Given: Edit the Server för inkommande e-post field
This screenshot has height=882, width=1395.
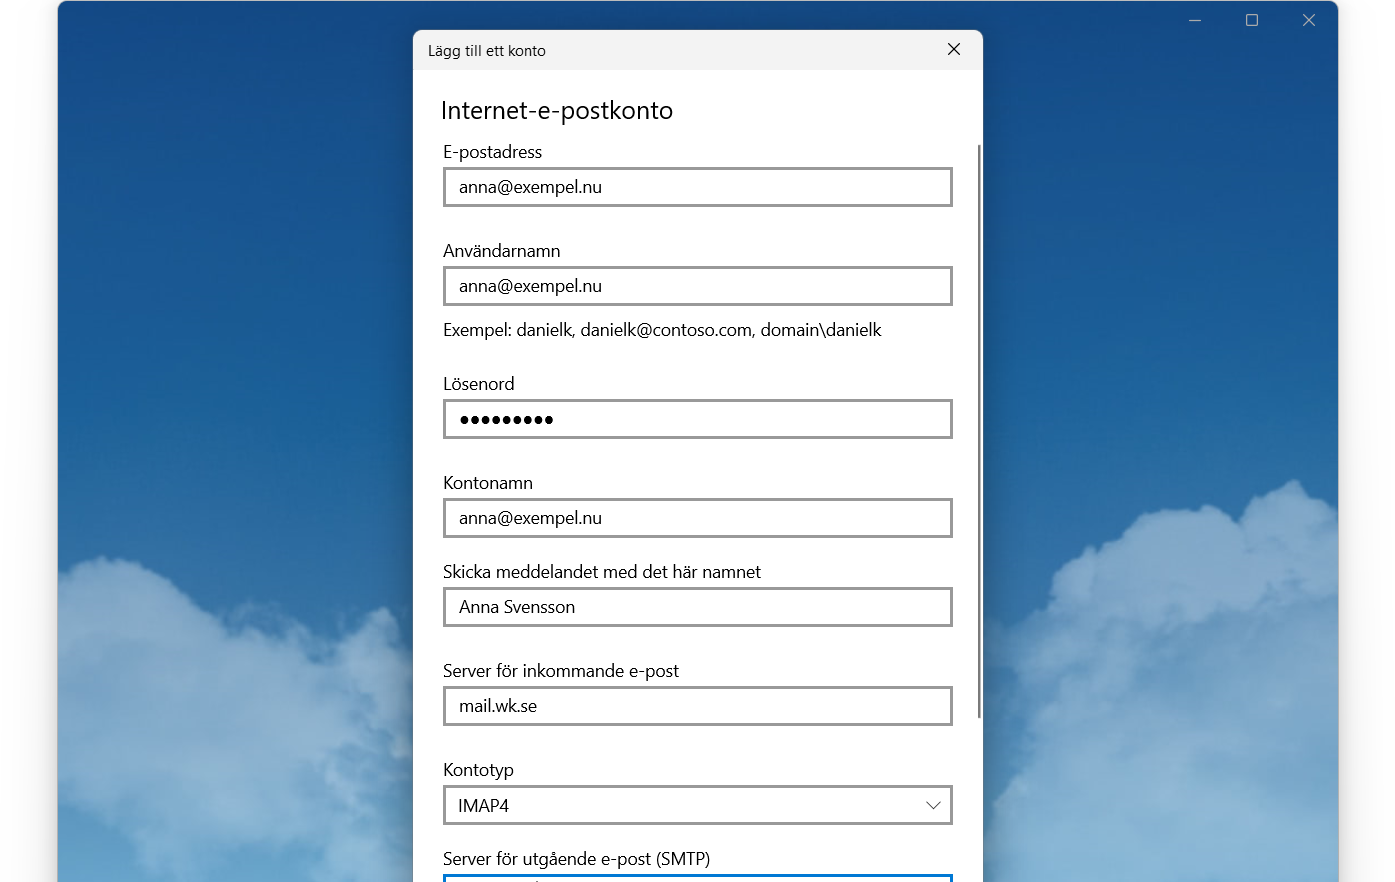Looking at the screenshot, I should click(x=697, y=706).
